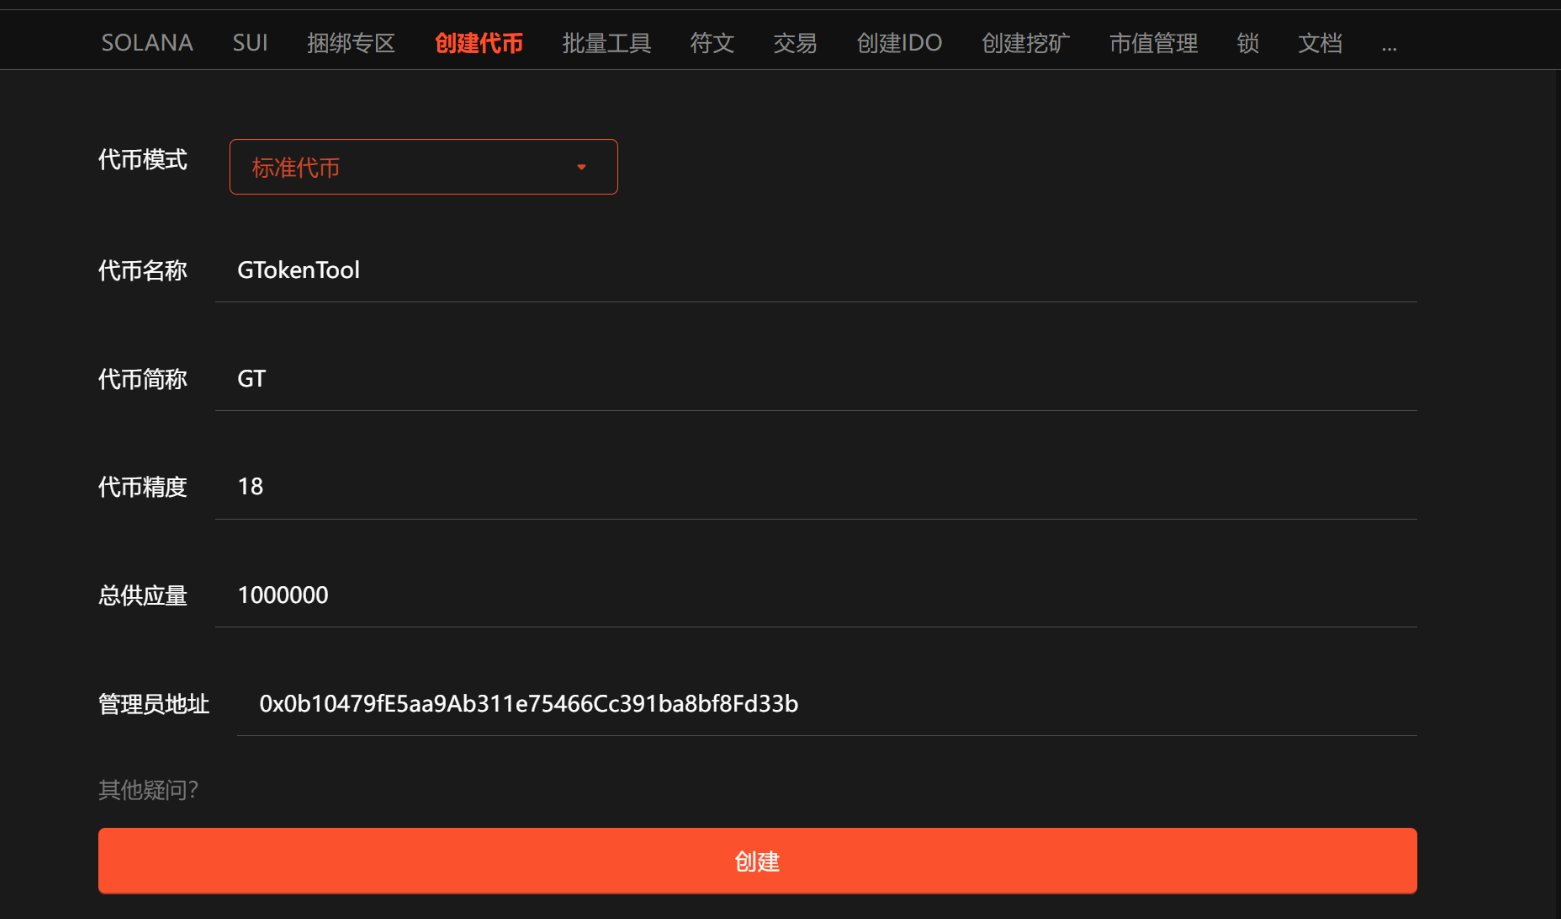Go to 交易 in the navigation
1561x919 pixels.
tap(795, 43)
